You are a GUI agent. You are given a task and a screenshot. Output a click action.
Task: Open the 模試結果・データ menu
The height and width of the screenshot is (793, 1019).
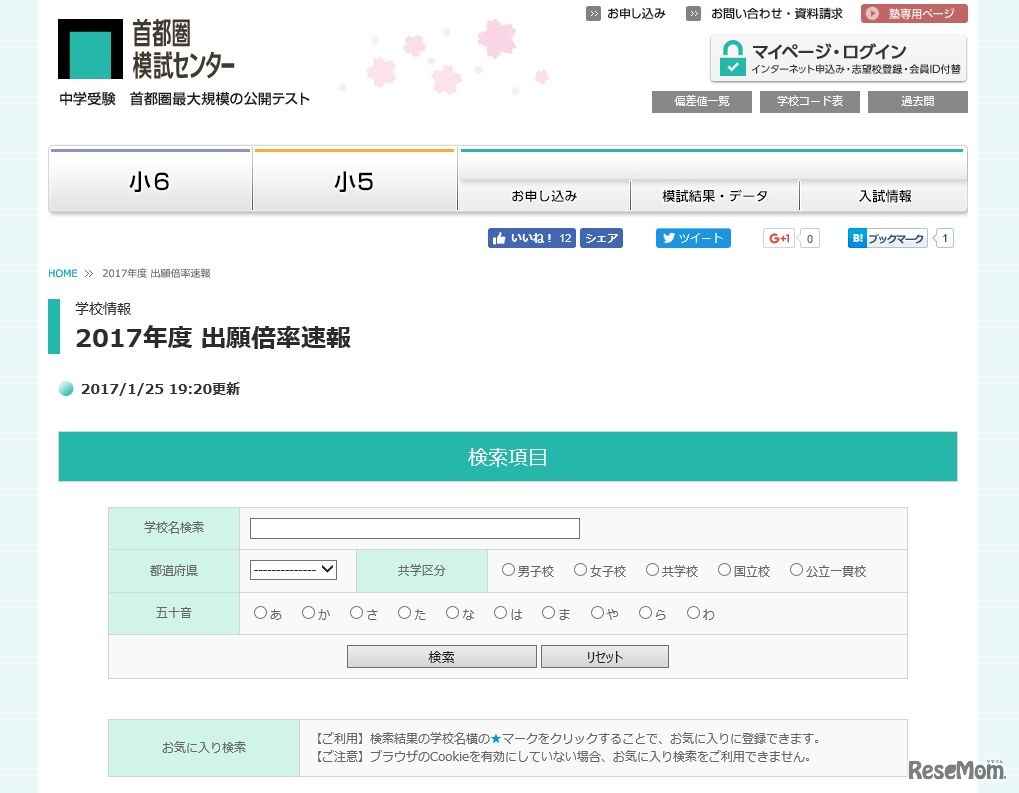(x=715, y=196)
